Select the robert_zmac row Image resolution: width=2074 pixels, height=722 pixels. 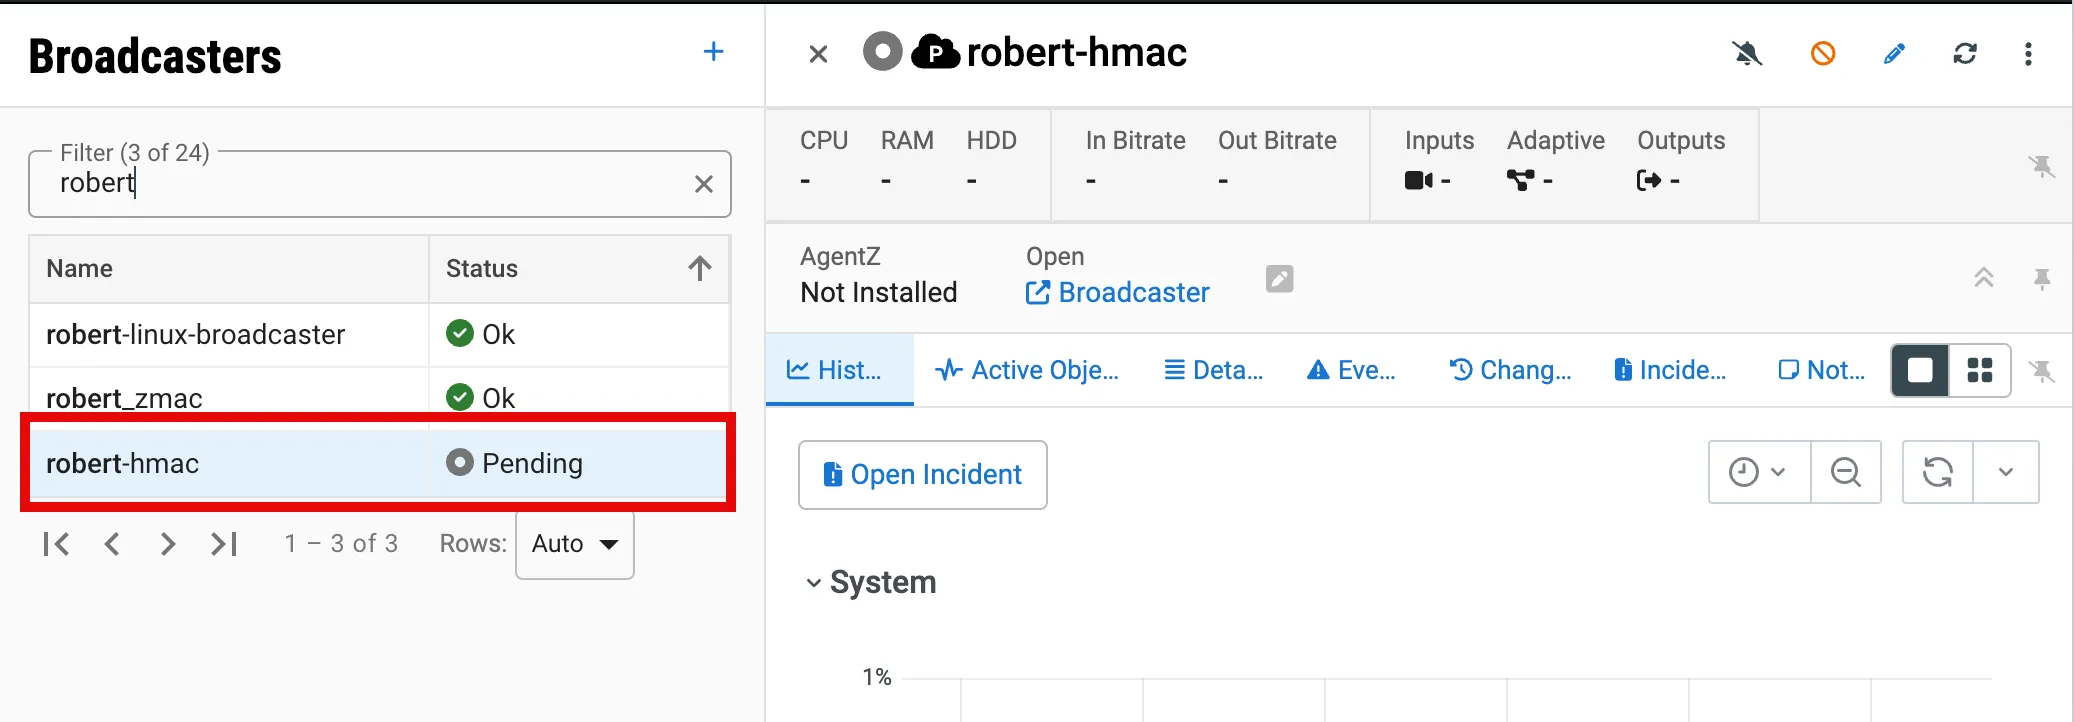click(379, 398)
